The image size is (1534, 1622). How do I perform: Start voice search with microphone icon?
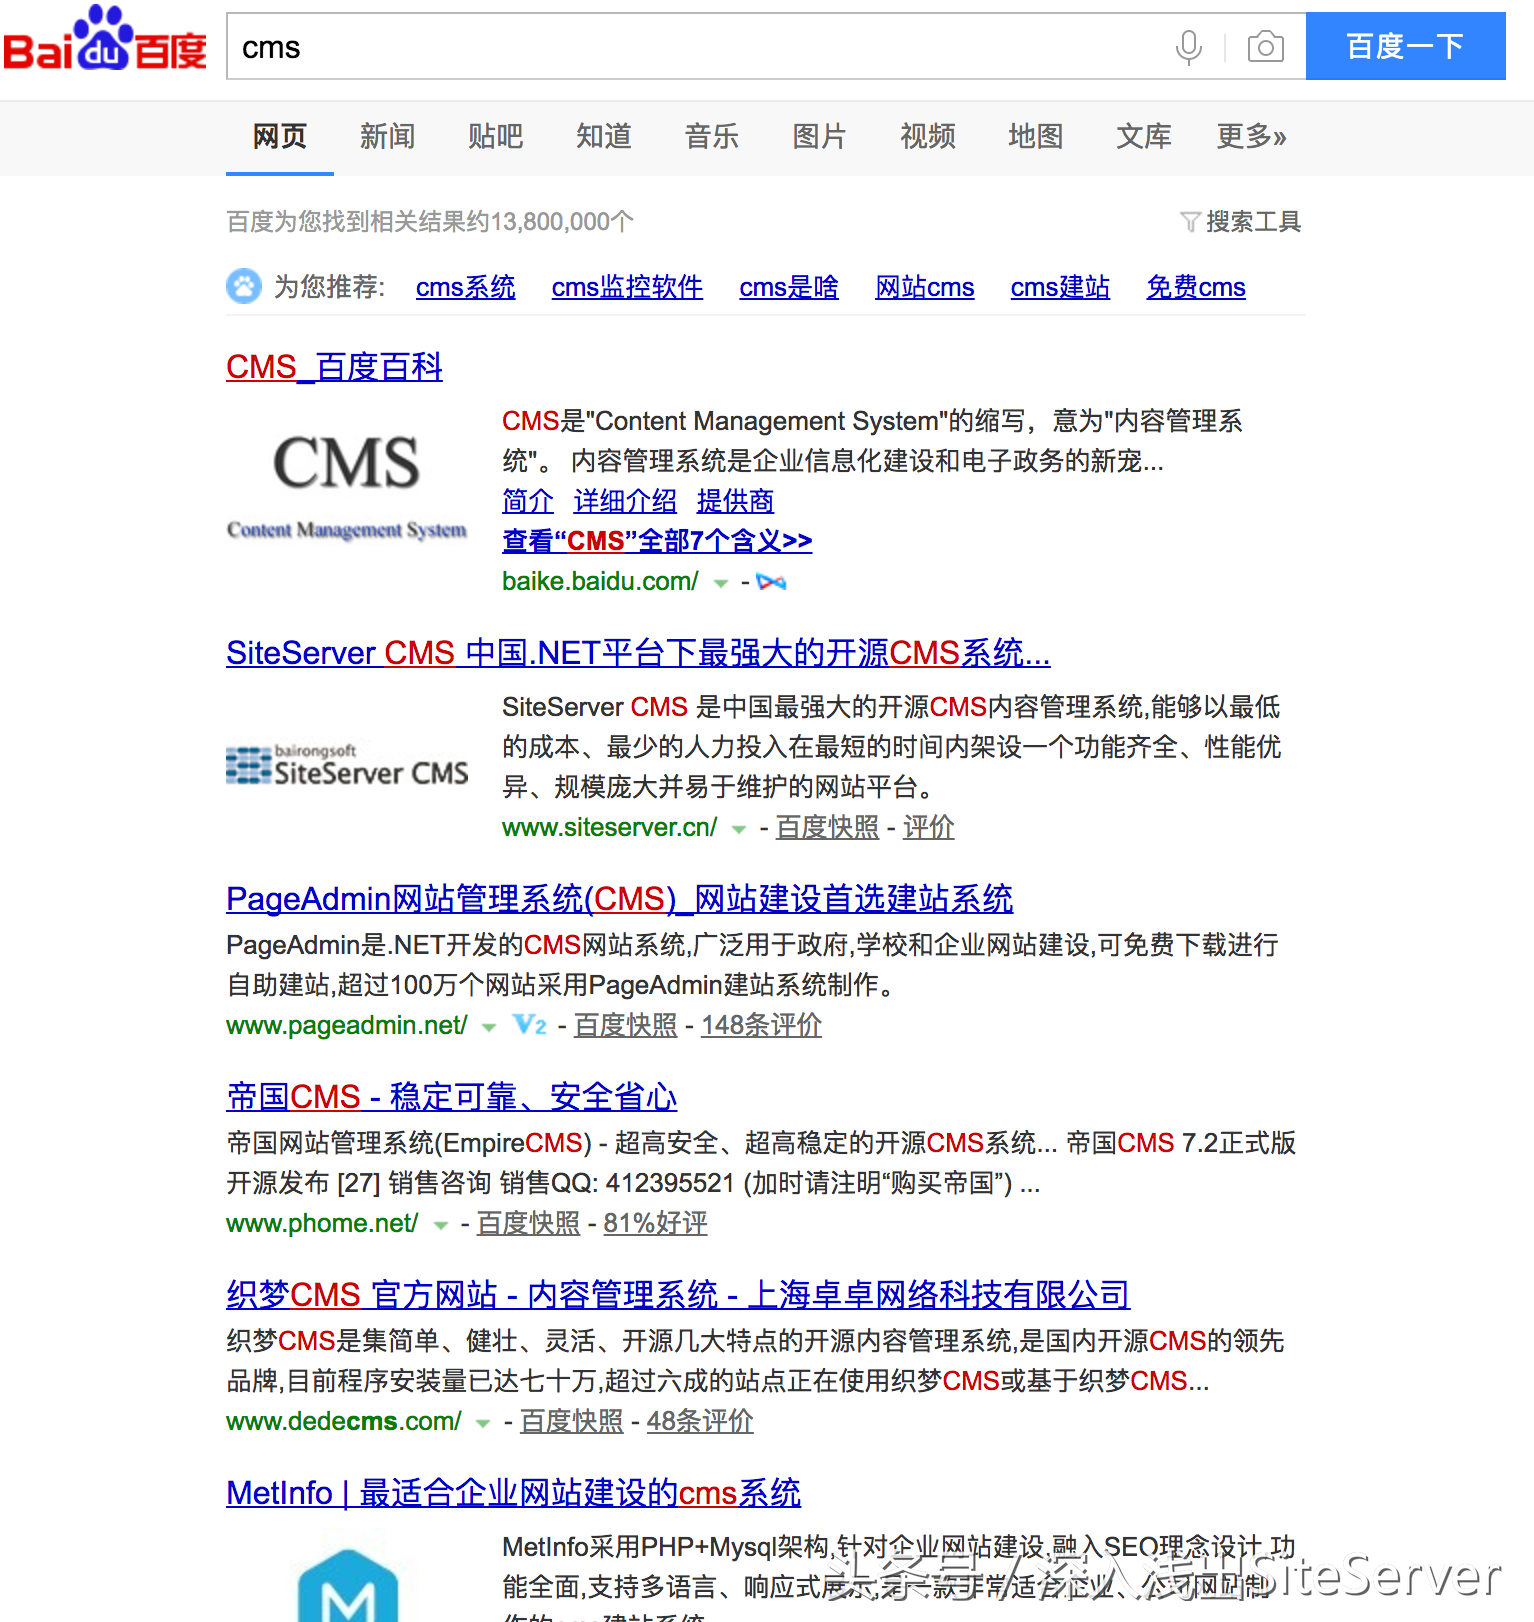point(1188,47)
